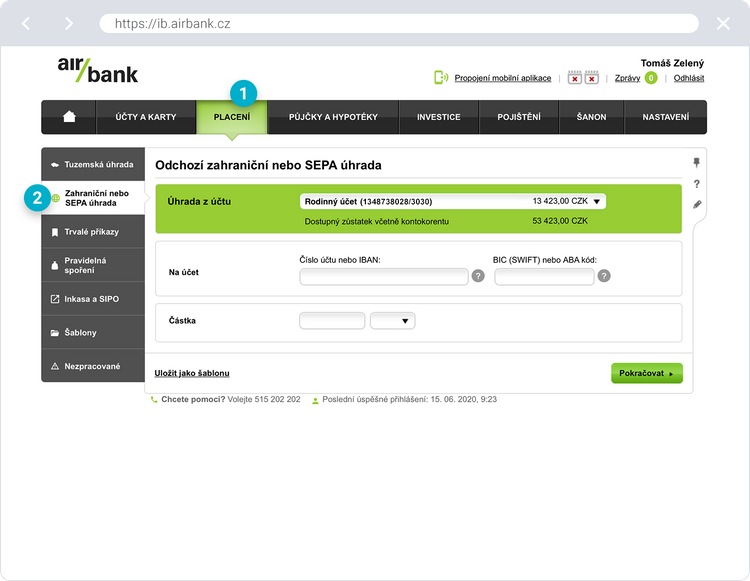Click the home icon in navigation bar
Screen dimensions: 750x581
[x=69, y=117]
